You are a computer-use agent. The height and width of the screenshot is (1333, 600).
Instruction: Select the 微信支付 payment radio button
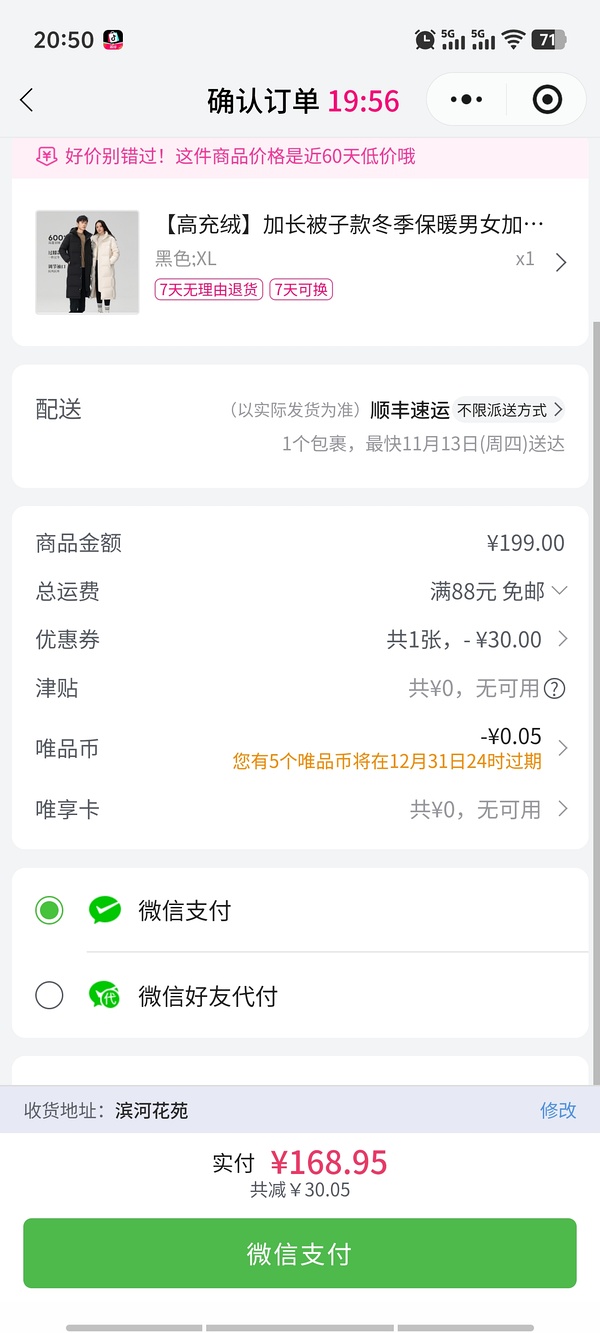tap(49, 911)
